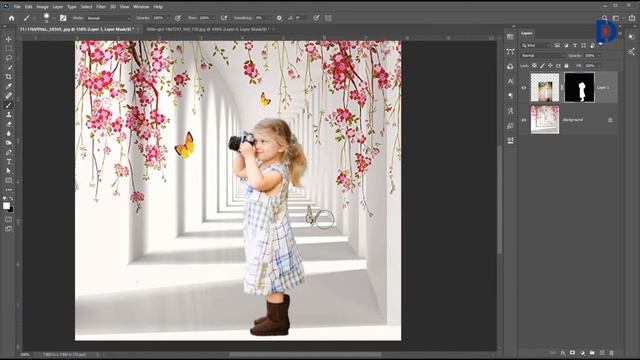Screen dimensions: 640x360
Task: Open the Brush Preset picker arrow
Action: click(53, 18)
